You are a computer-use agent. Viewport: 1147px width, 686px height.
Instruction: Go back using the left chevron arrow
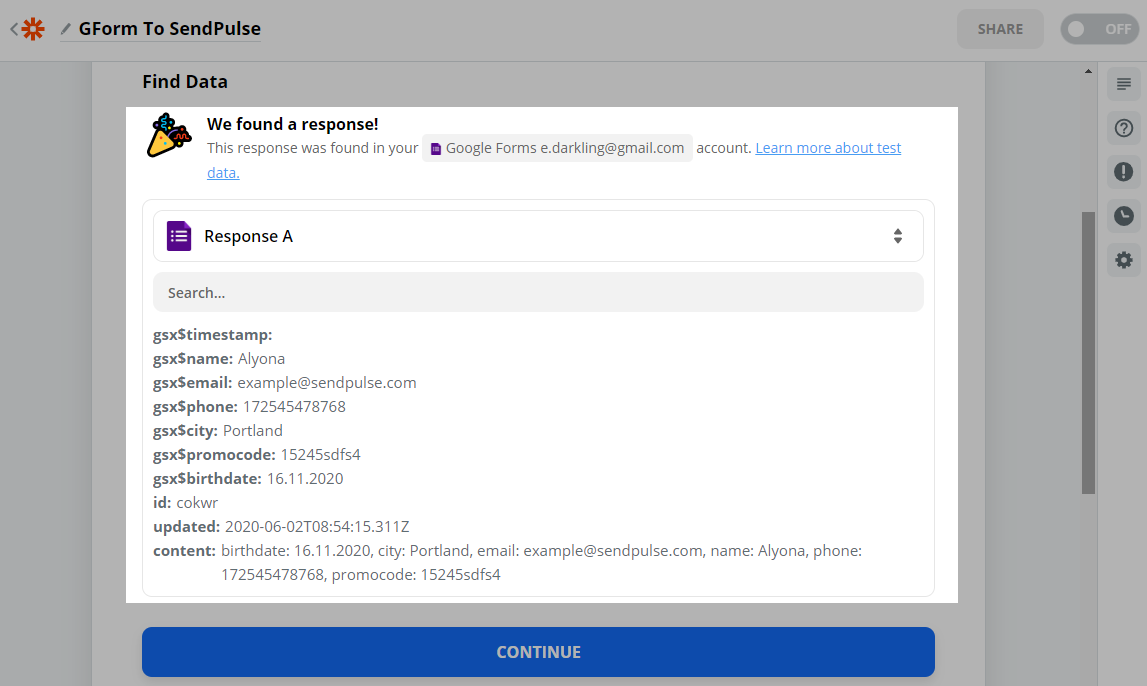pyautogui.click(x=14, y=29)
